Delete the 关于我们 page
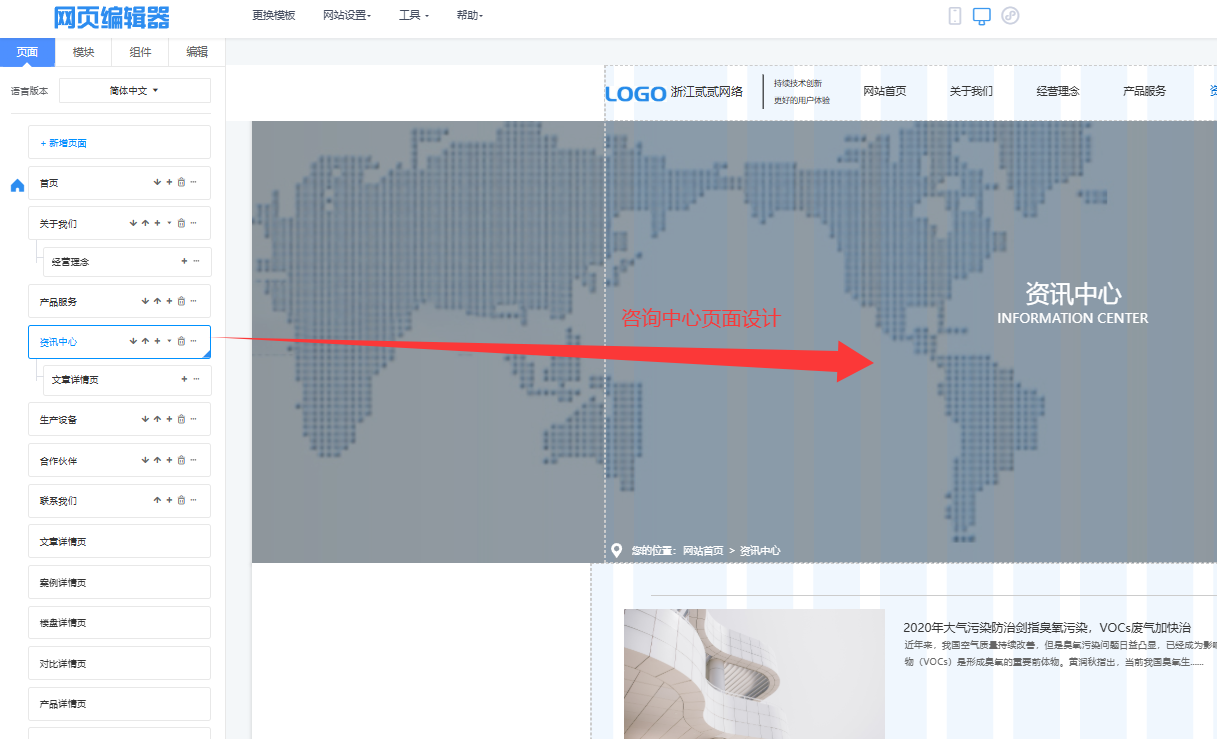This screenshot has height=739, width=1217. tap(181, 223)
